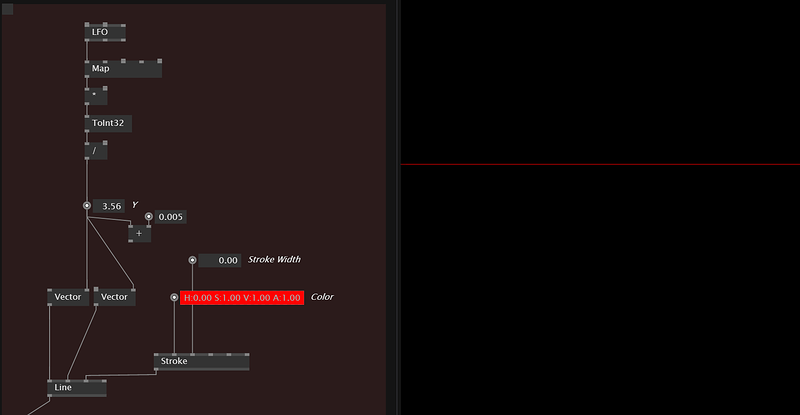Select the Line node
800x415 pixels.
pos(76,388)
